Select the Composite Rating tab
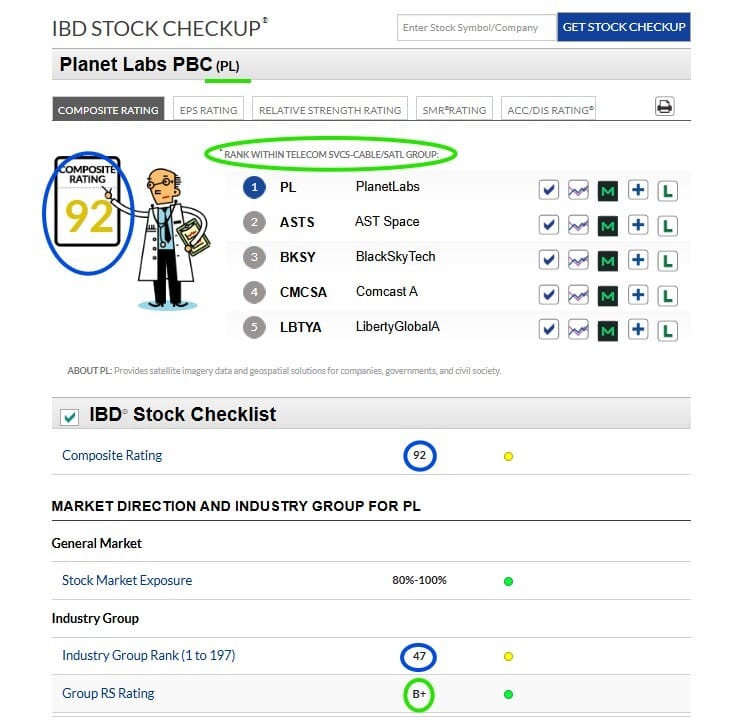734x727 pixels. [108, 109]
